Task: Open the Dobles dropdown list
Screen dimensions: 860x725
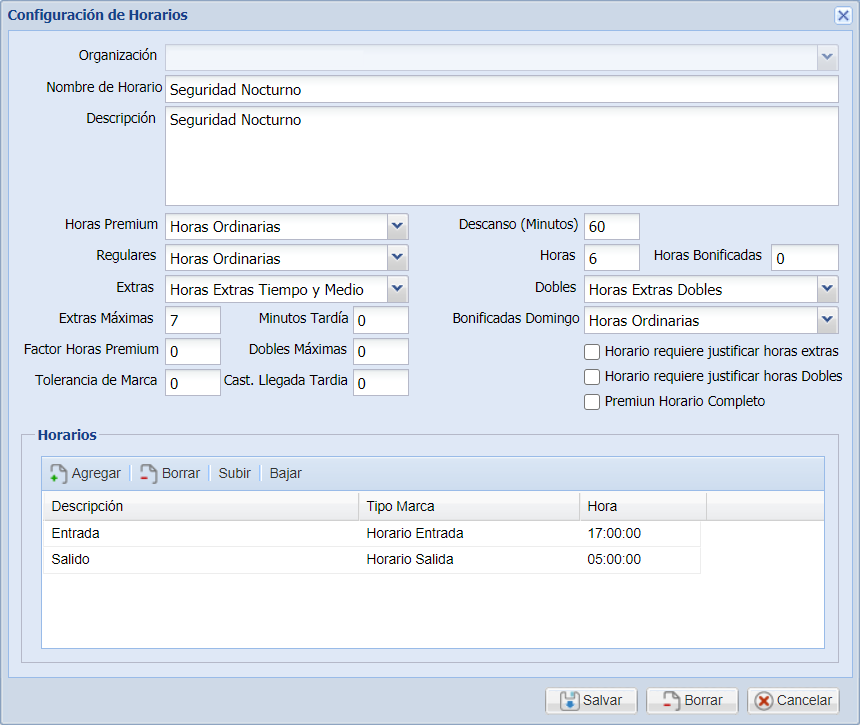Action: pos(827,289)
